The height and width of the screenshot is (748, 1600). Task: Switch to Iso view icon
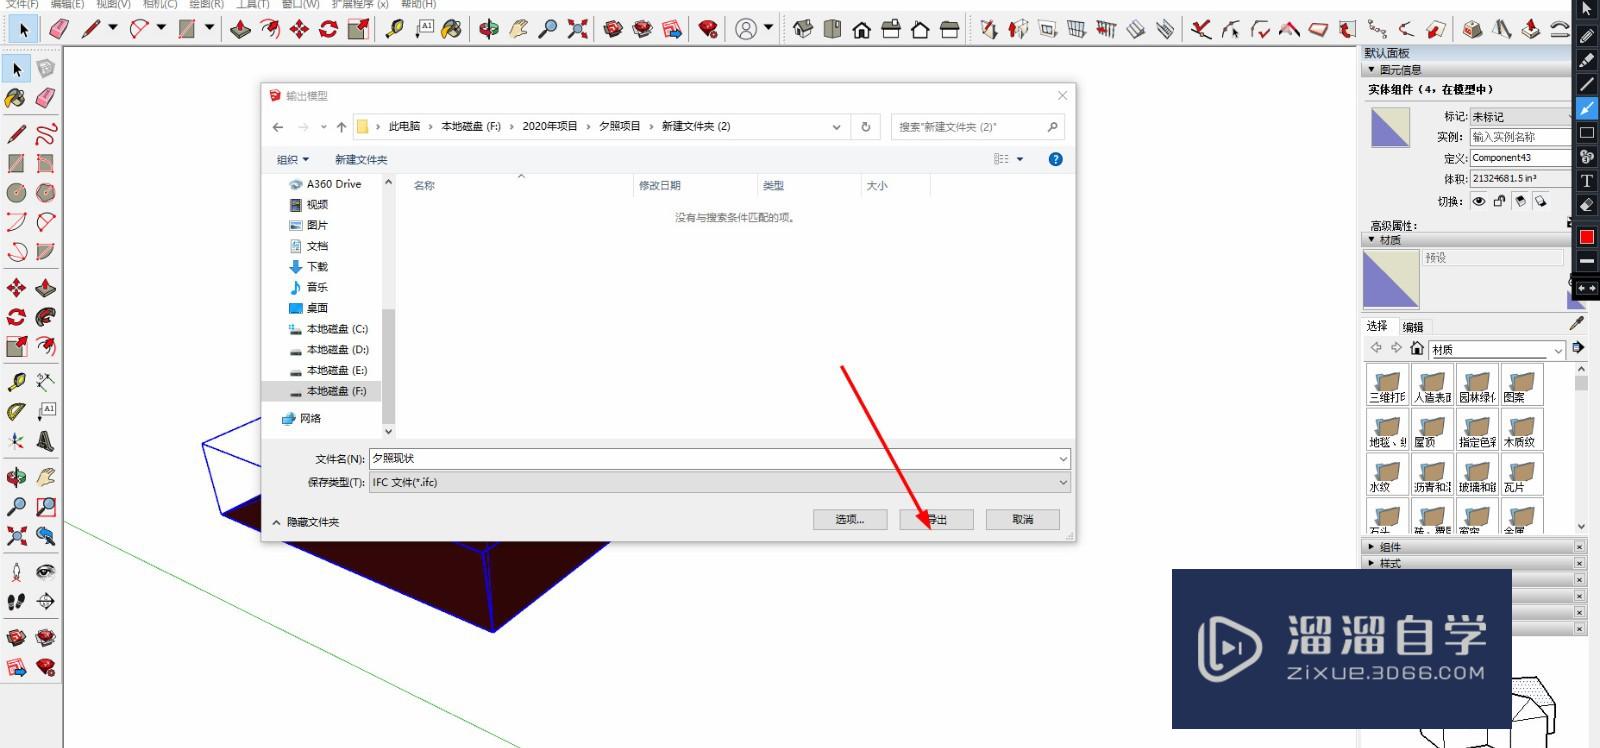(803, 29)
